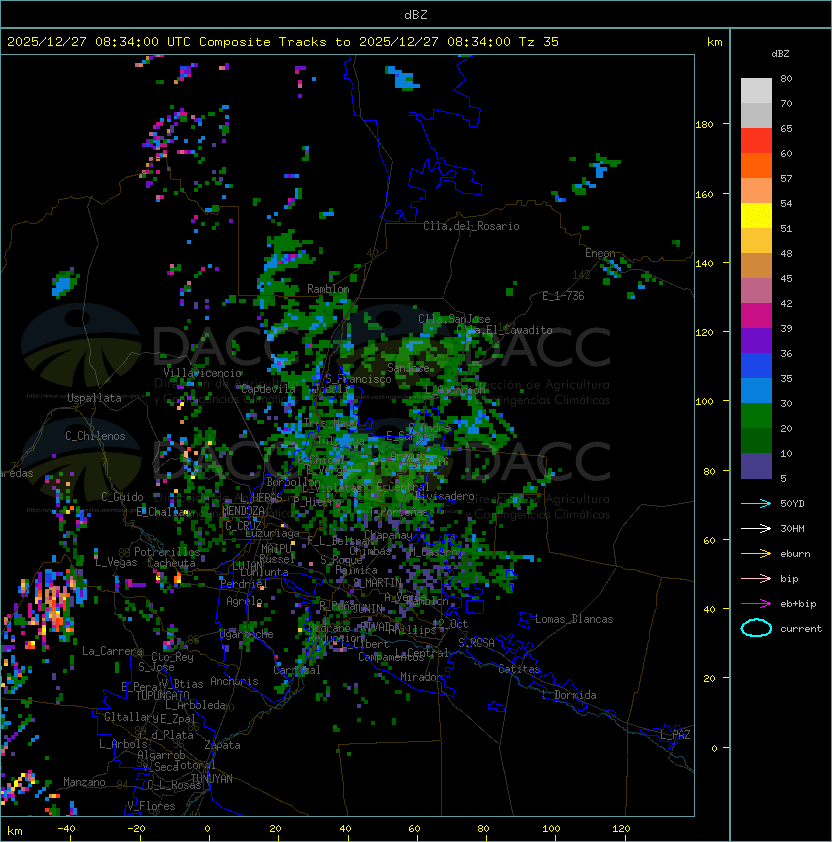Click the 'Manzano' place label
832x842 pixels.
pyautogui.click(x=84, y=782)
